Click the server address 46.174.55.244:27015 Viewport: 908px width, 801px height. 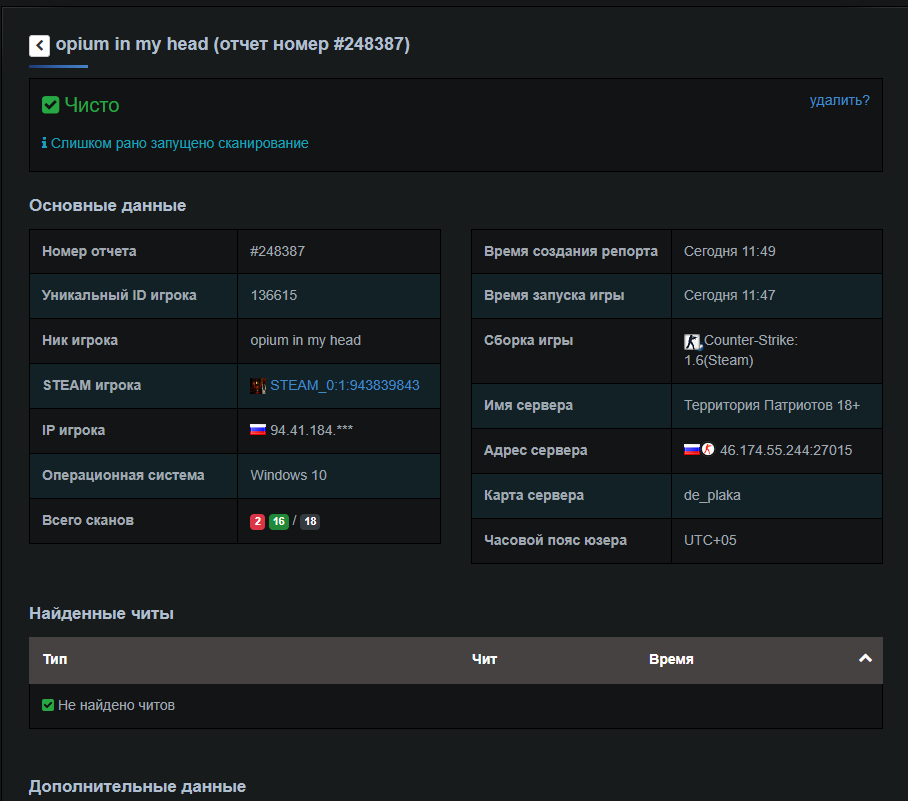(786, 451)
